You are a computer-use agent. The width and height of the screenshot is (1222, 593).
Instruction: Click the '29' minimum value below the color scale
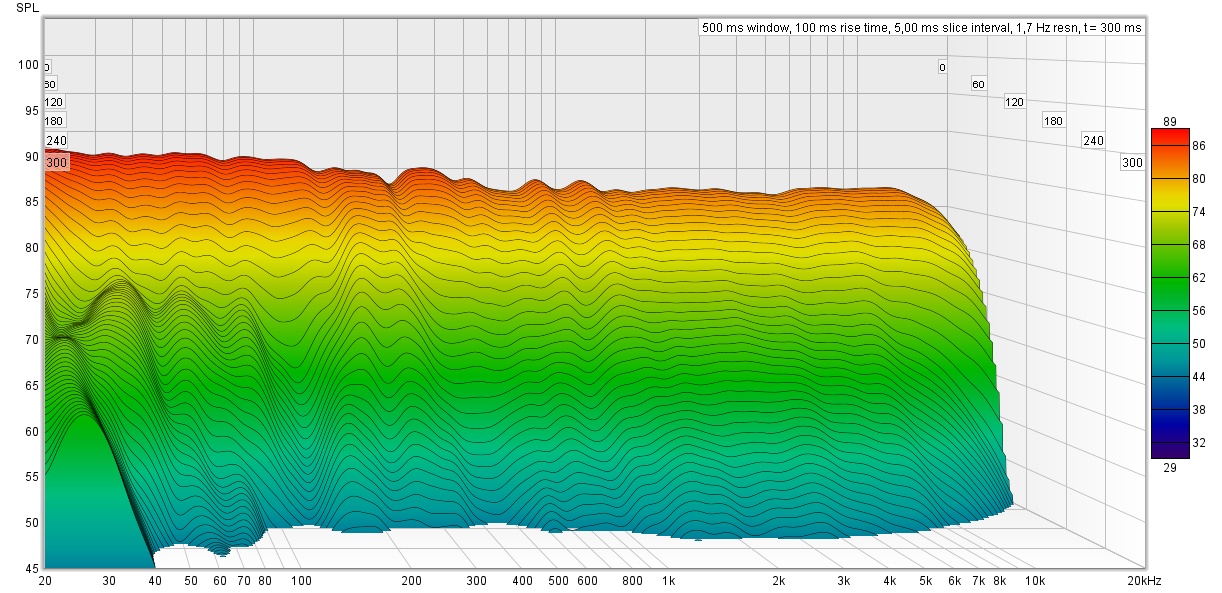[x=1169, y=466]
